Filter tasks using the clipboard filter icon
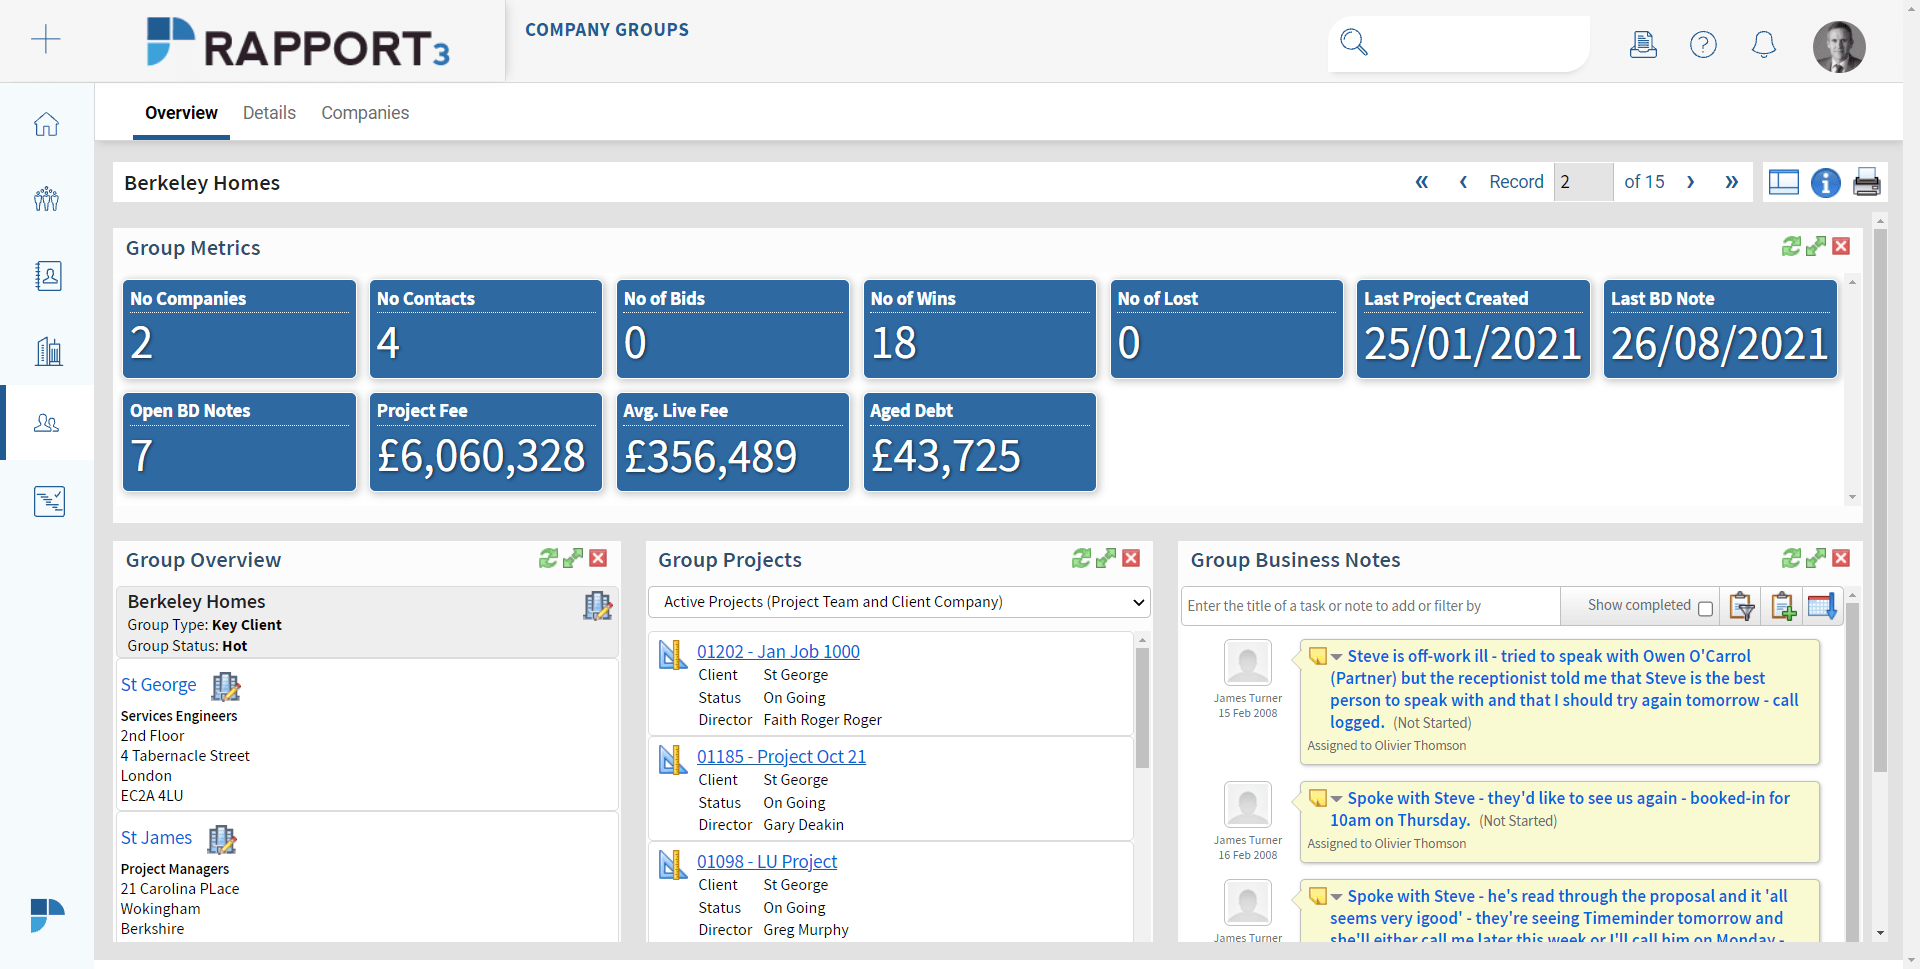This screenshot has width=1920, height=969. [x=1742, y=606]
